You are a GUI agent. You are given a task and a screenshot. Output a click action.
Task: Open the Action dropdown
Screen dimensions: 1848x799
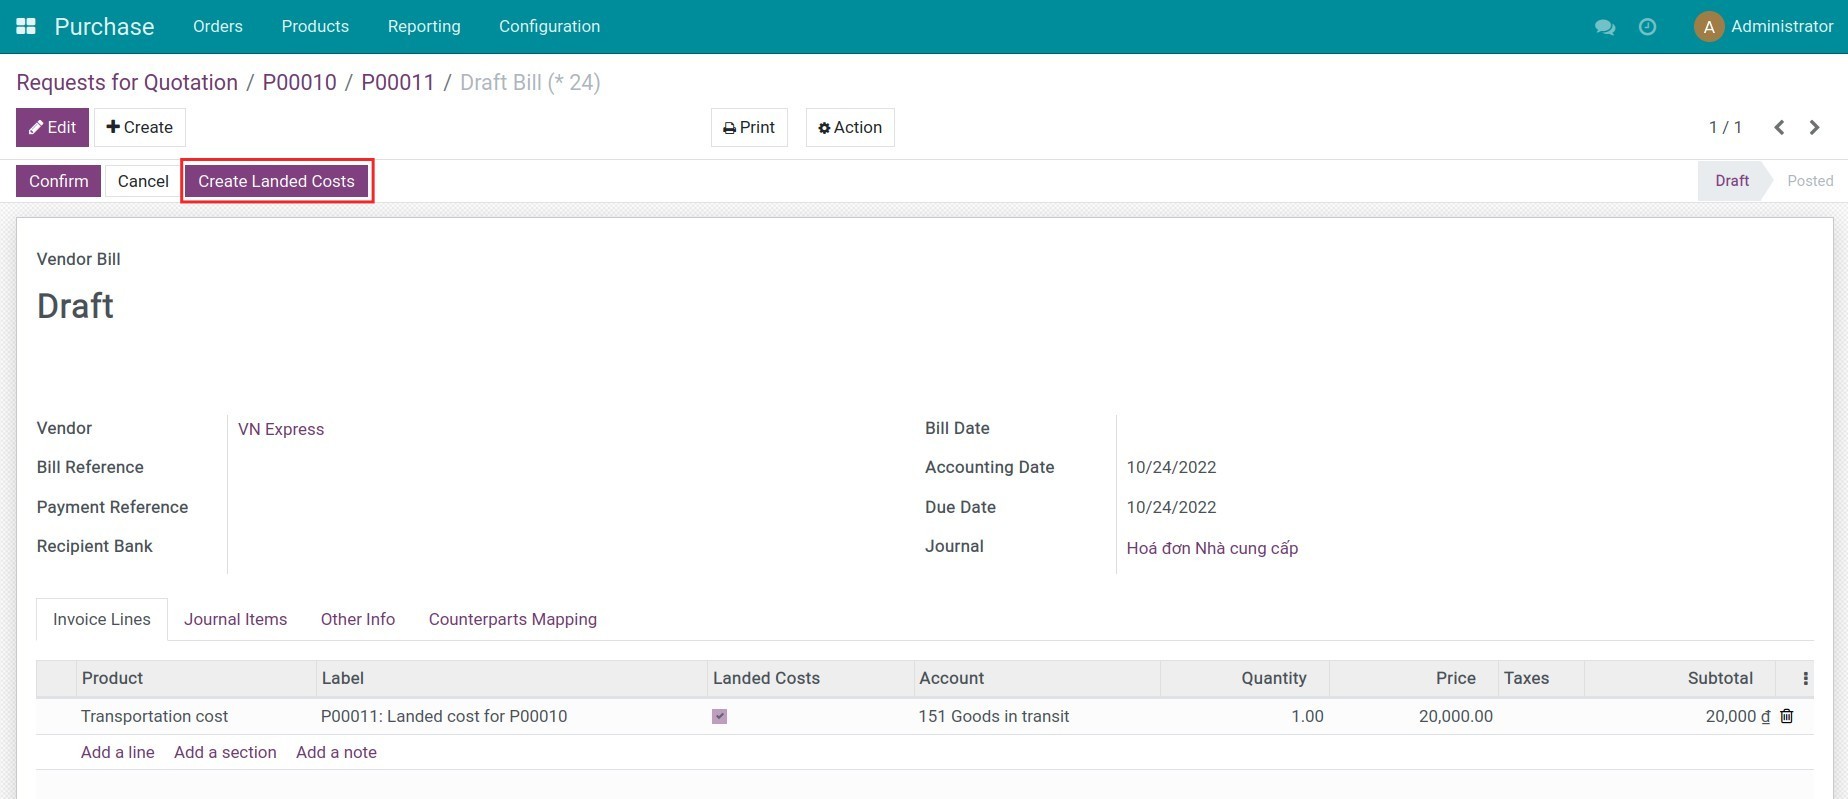point(850,127)
